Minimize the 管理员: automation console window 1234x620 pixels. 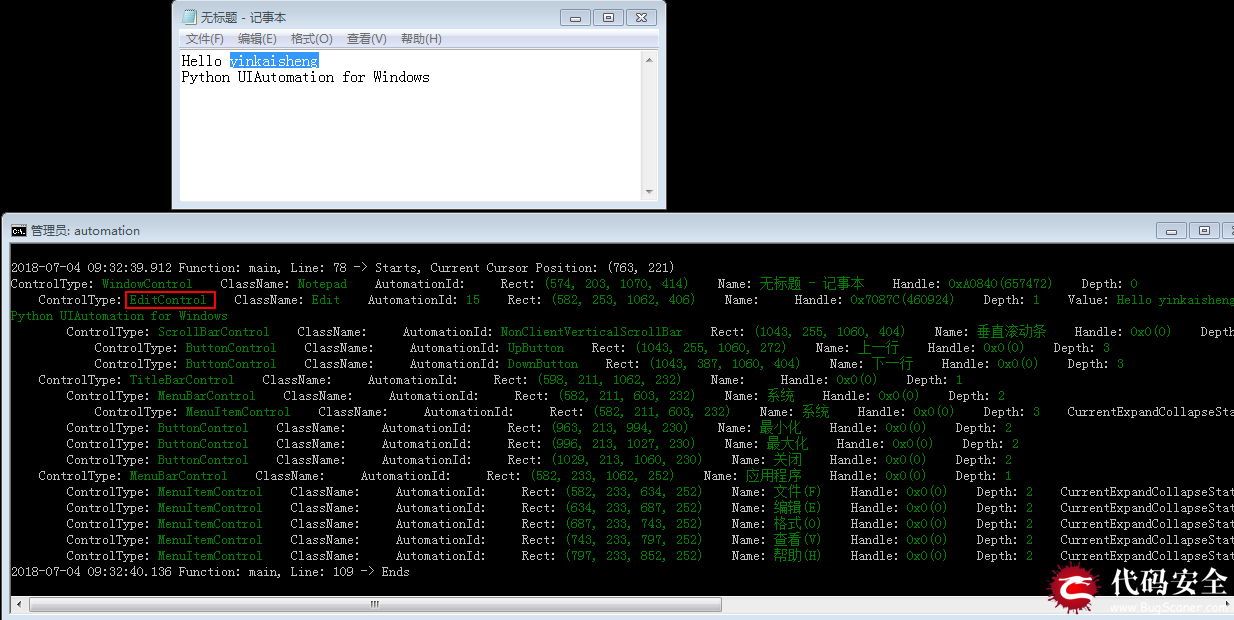(1170, 230)
